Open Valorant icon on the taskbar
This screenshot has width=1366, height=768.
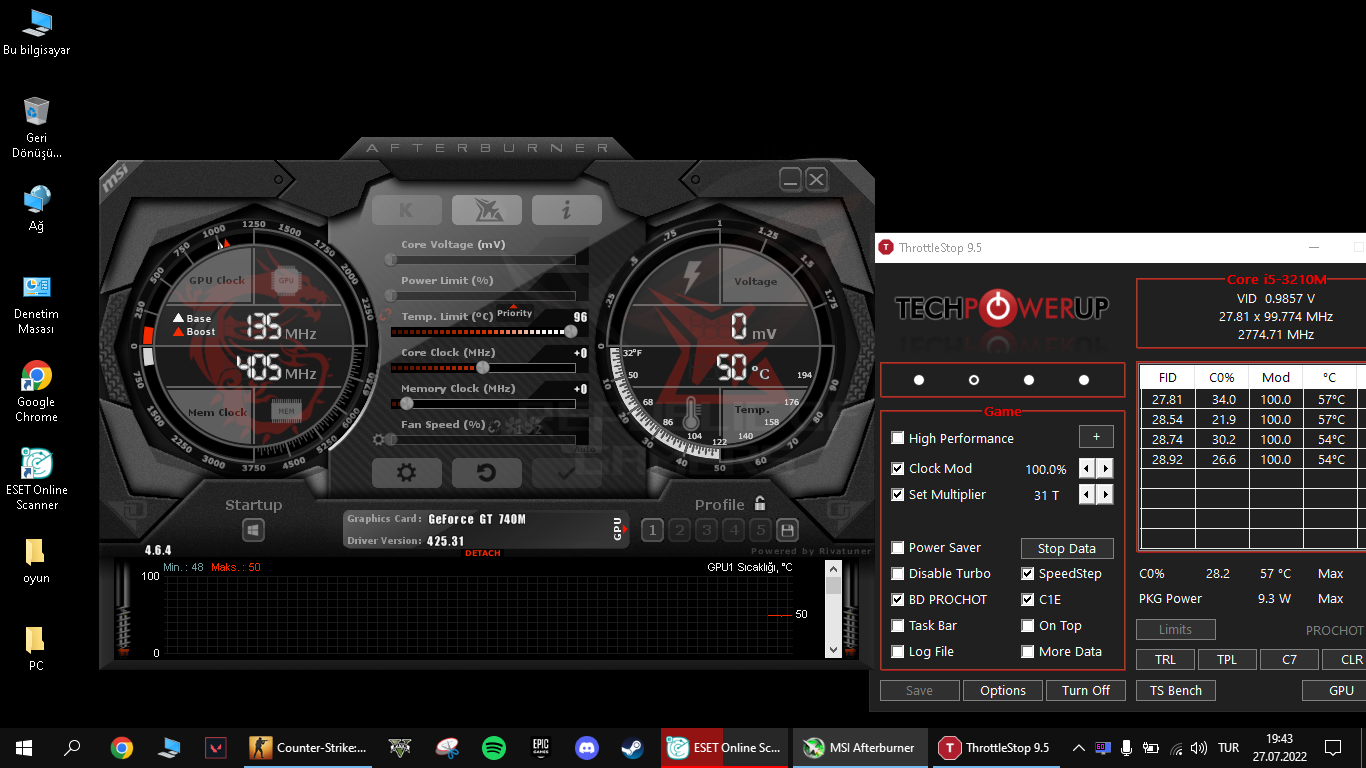click(216, 747)
